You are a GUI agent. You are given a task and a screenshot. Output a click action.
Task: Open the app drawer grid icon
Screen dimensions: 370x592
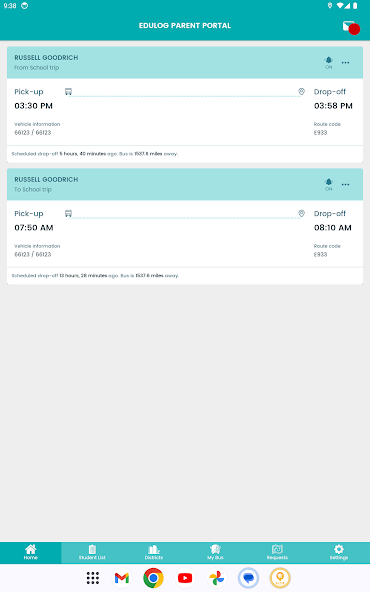coord(92,578)
